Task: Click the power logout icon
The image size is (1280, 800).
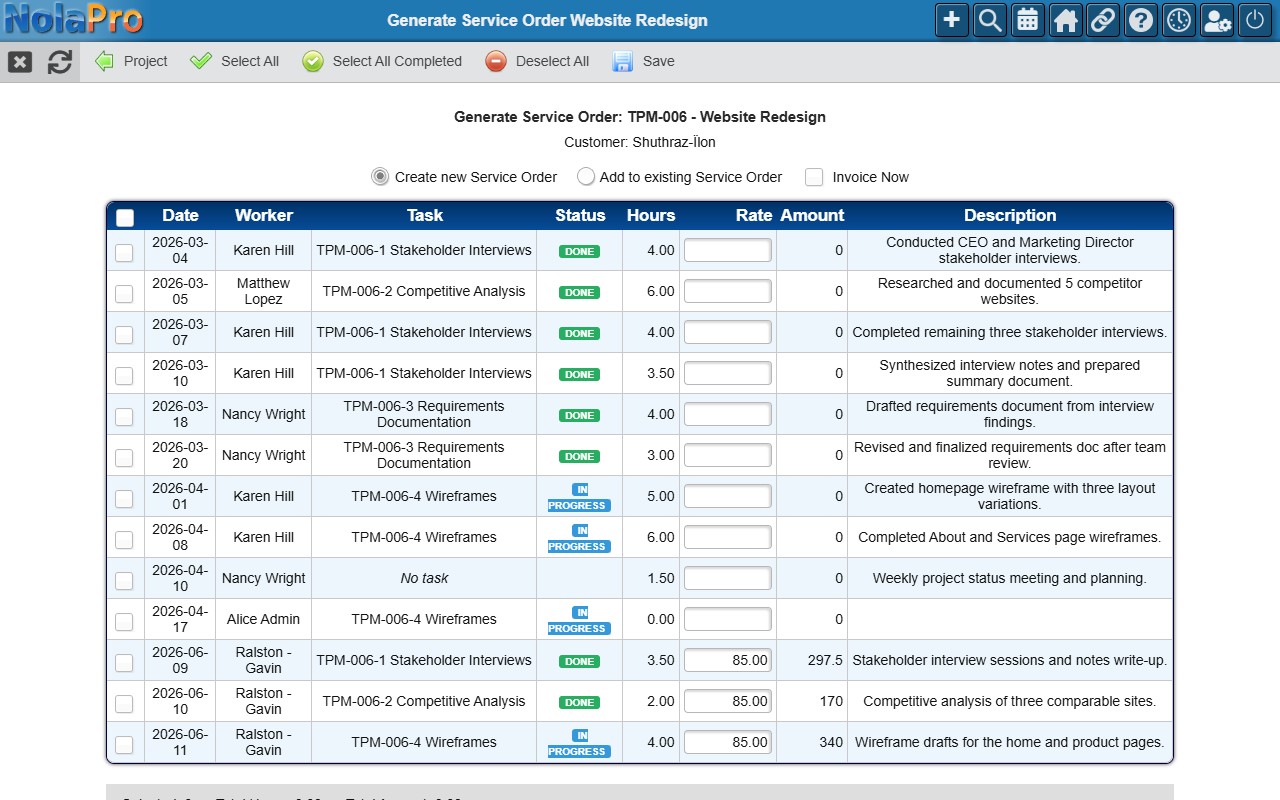Action: click(x=1255, y=20)
